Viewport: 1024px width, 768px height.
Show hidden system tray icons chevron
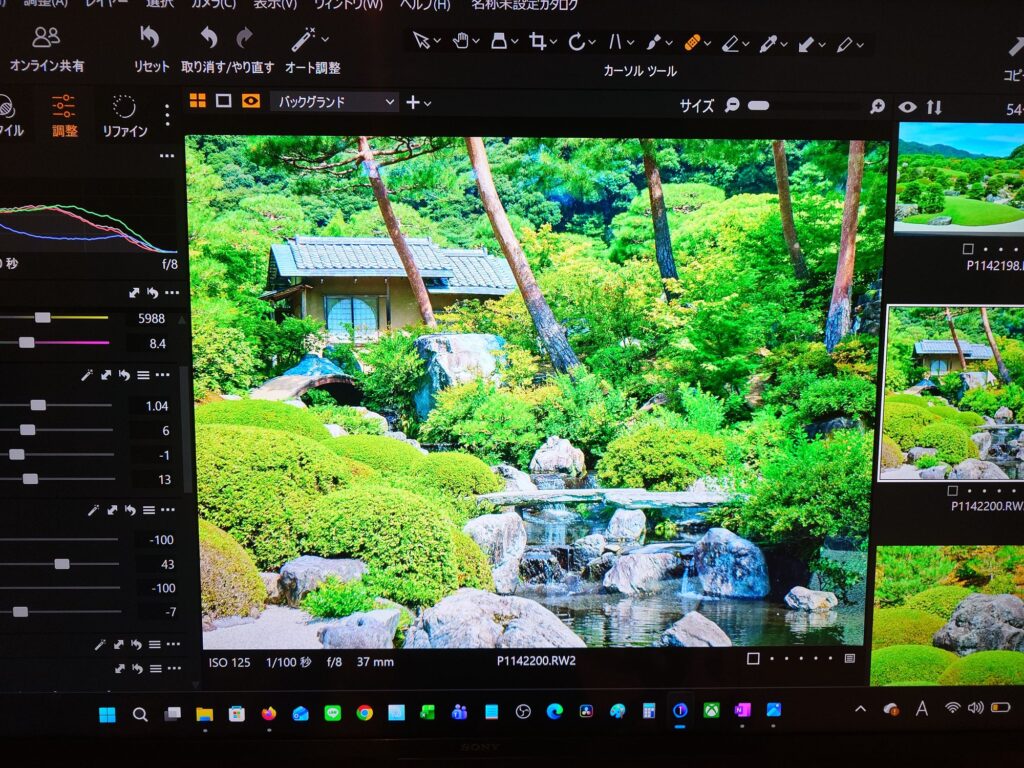pos(861,709)
